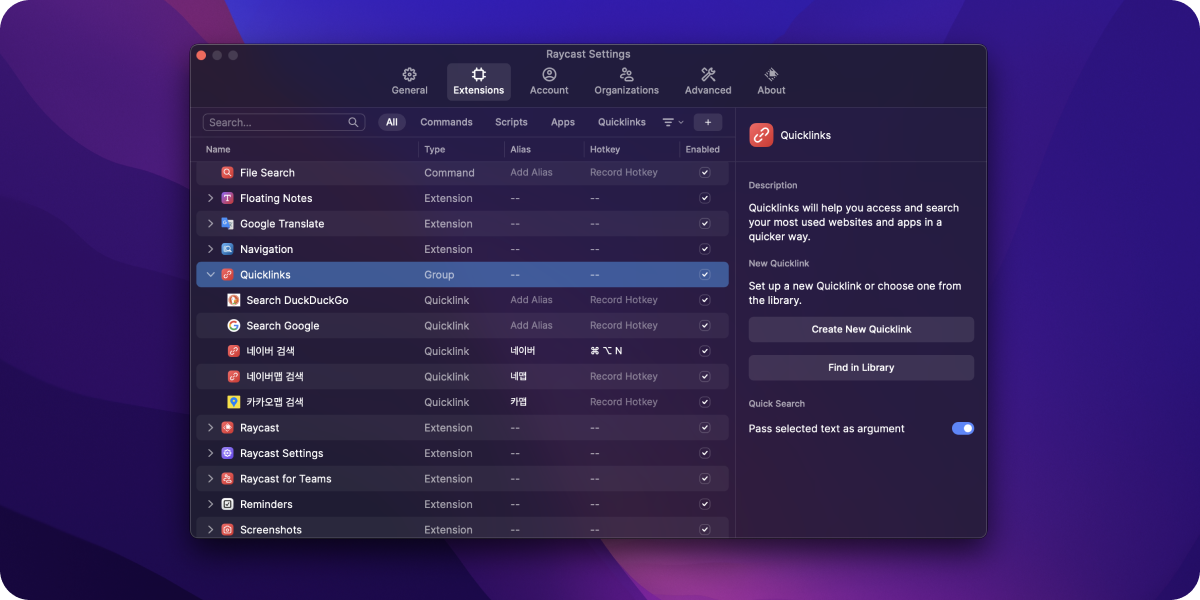Uncheck 카카오맵 검색 enabled checkbox
This screenshot has height=600, width=1200.
(705, 402)
